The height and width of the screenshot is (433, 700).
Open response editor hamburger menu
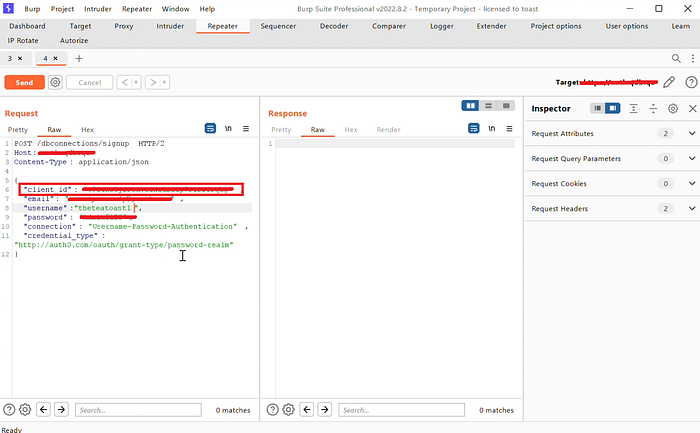click(x=509, y=129)
